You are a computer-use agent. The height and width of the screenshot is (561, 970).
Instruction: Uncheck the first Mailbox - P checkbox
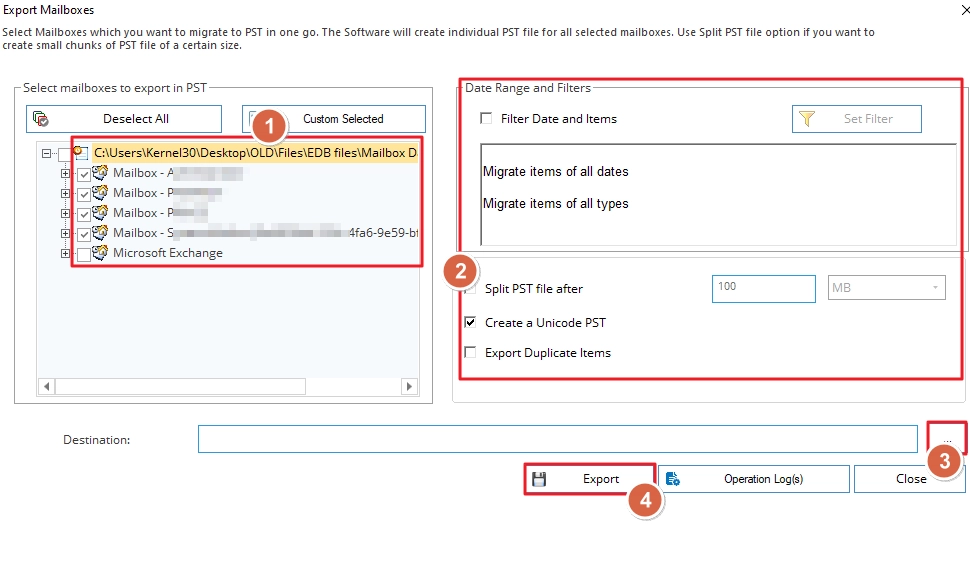(84, 194)
